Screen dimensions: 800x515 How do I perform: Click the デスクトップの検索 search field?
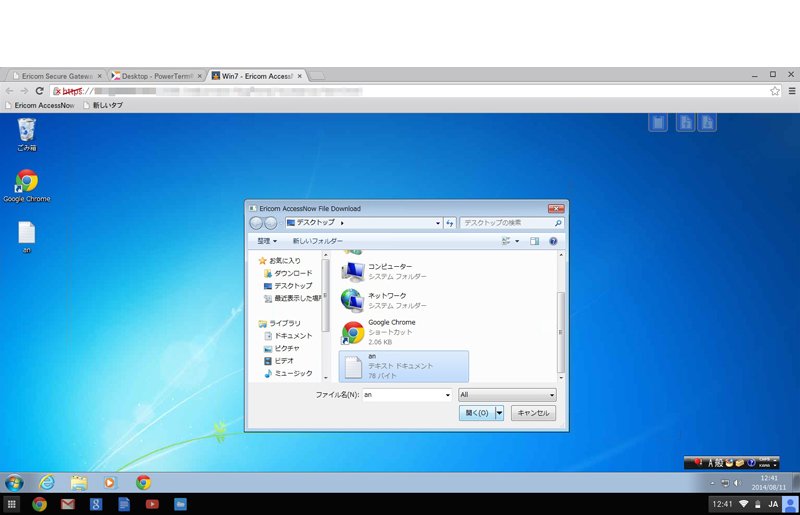pos(511,223)
